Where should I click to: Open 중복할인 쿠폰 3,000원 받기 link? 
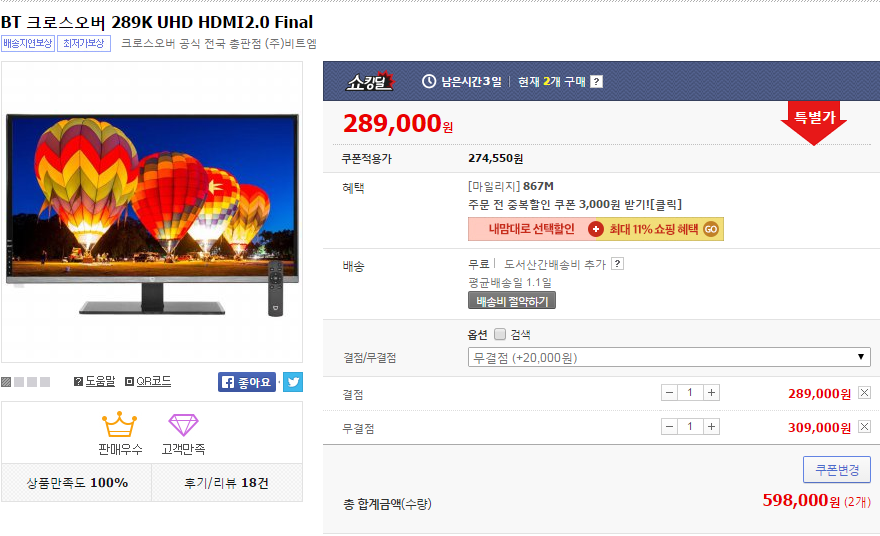click(575, 205)
